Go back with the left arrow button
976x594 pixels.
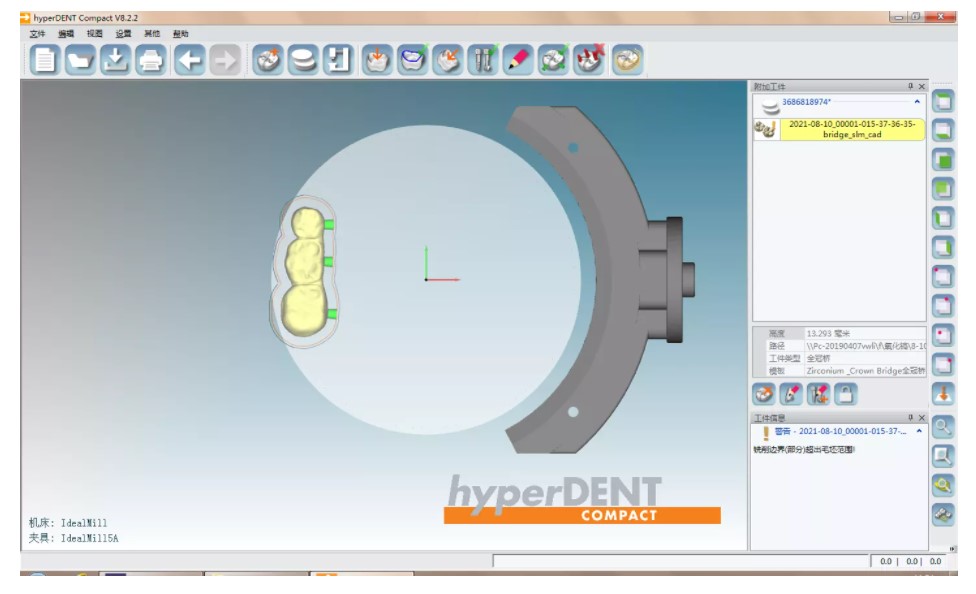pos(189,60)
